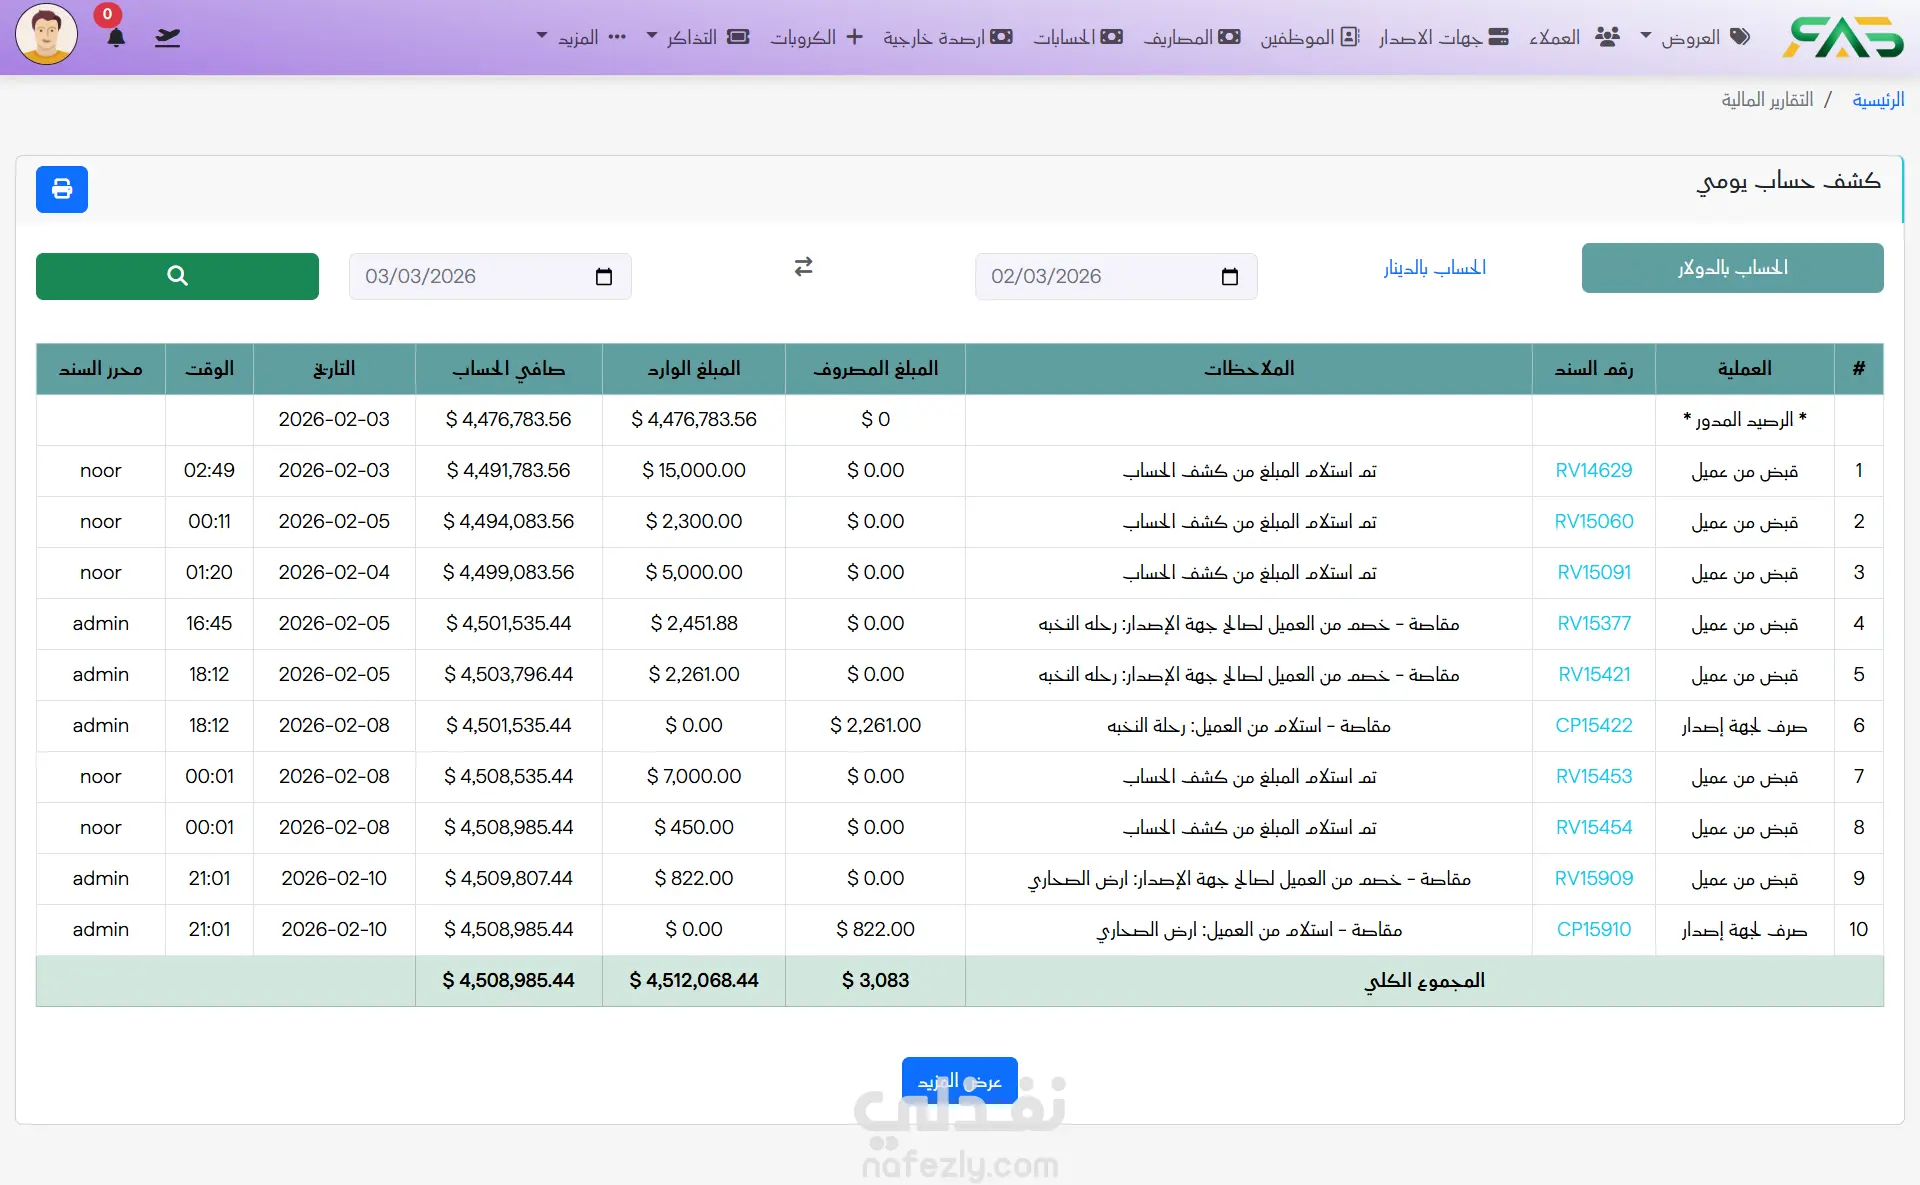The width and height of the screenshot is (1920, 1185).
Task: Switch to الحساب بالدولار account view
Action: [1732, 268]
